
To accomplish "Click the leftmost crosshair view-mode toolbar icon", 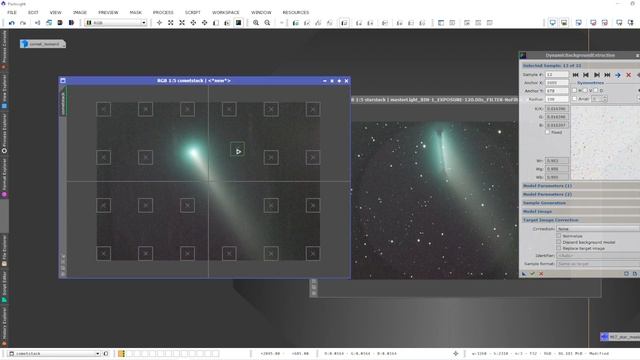I will pyautogui.click(x=159, y=23).
